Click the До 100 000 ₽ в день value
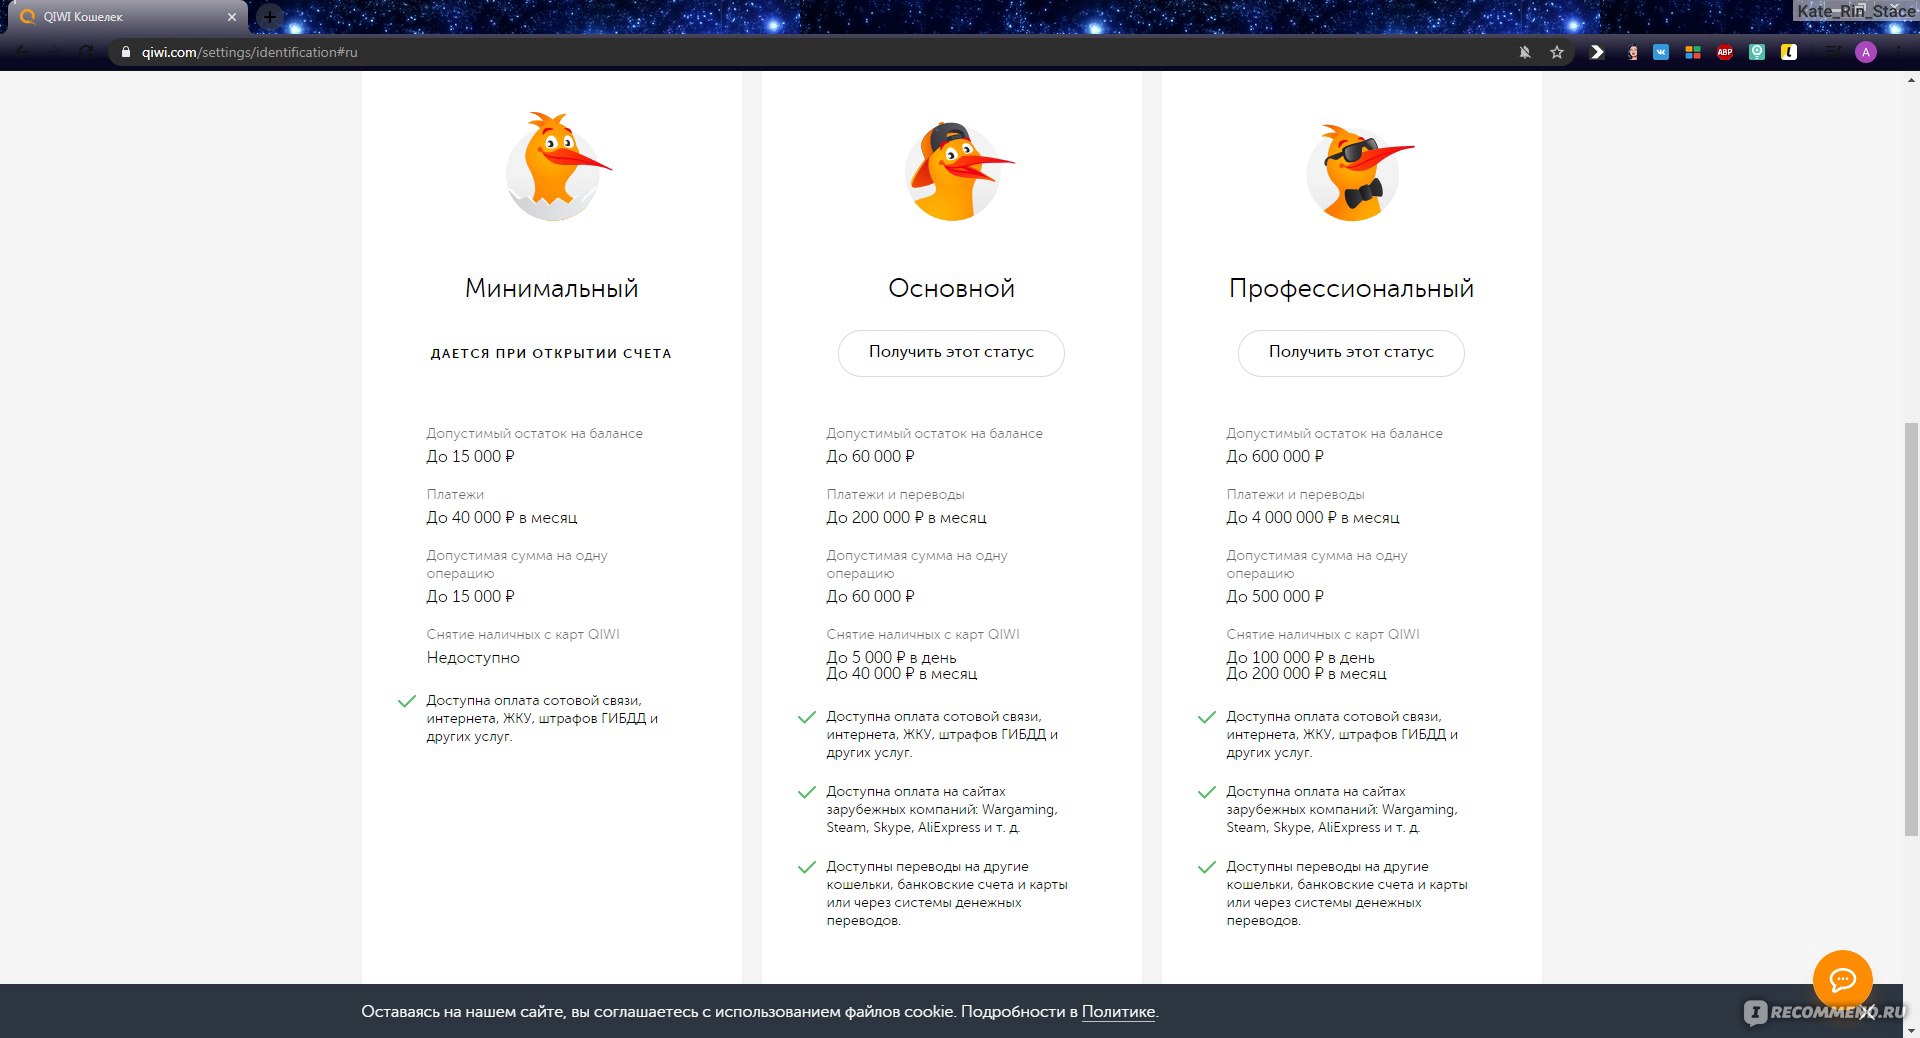 (1300, 657)
